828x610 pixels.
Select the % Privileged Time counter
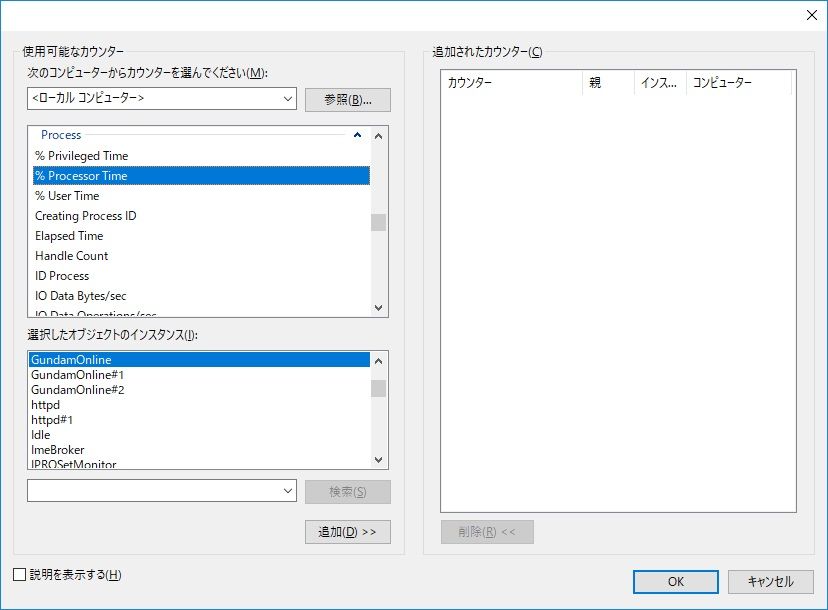click(82, 156)
